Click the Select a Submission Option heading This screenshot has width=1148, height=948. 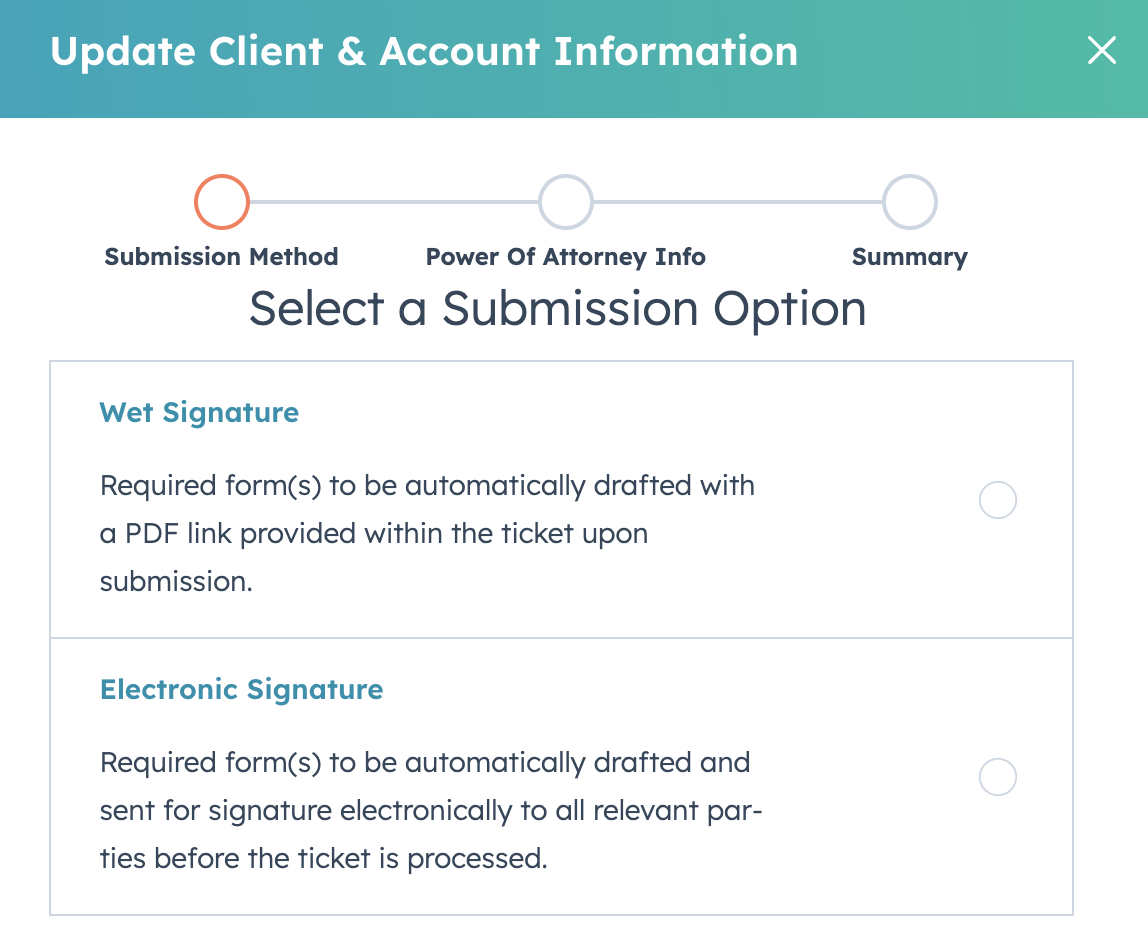click(557, 309)
